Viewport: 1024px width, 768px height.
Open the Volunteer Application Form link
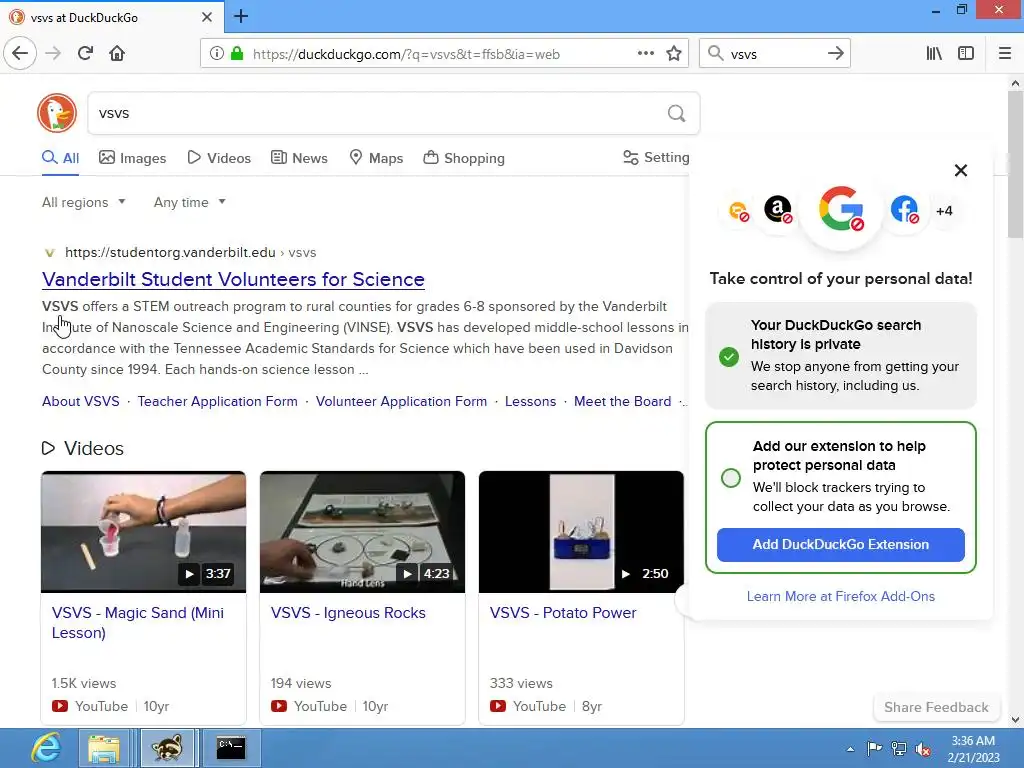coord(401,401)
